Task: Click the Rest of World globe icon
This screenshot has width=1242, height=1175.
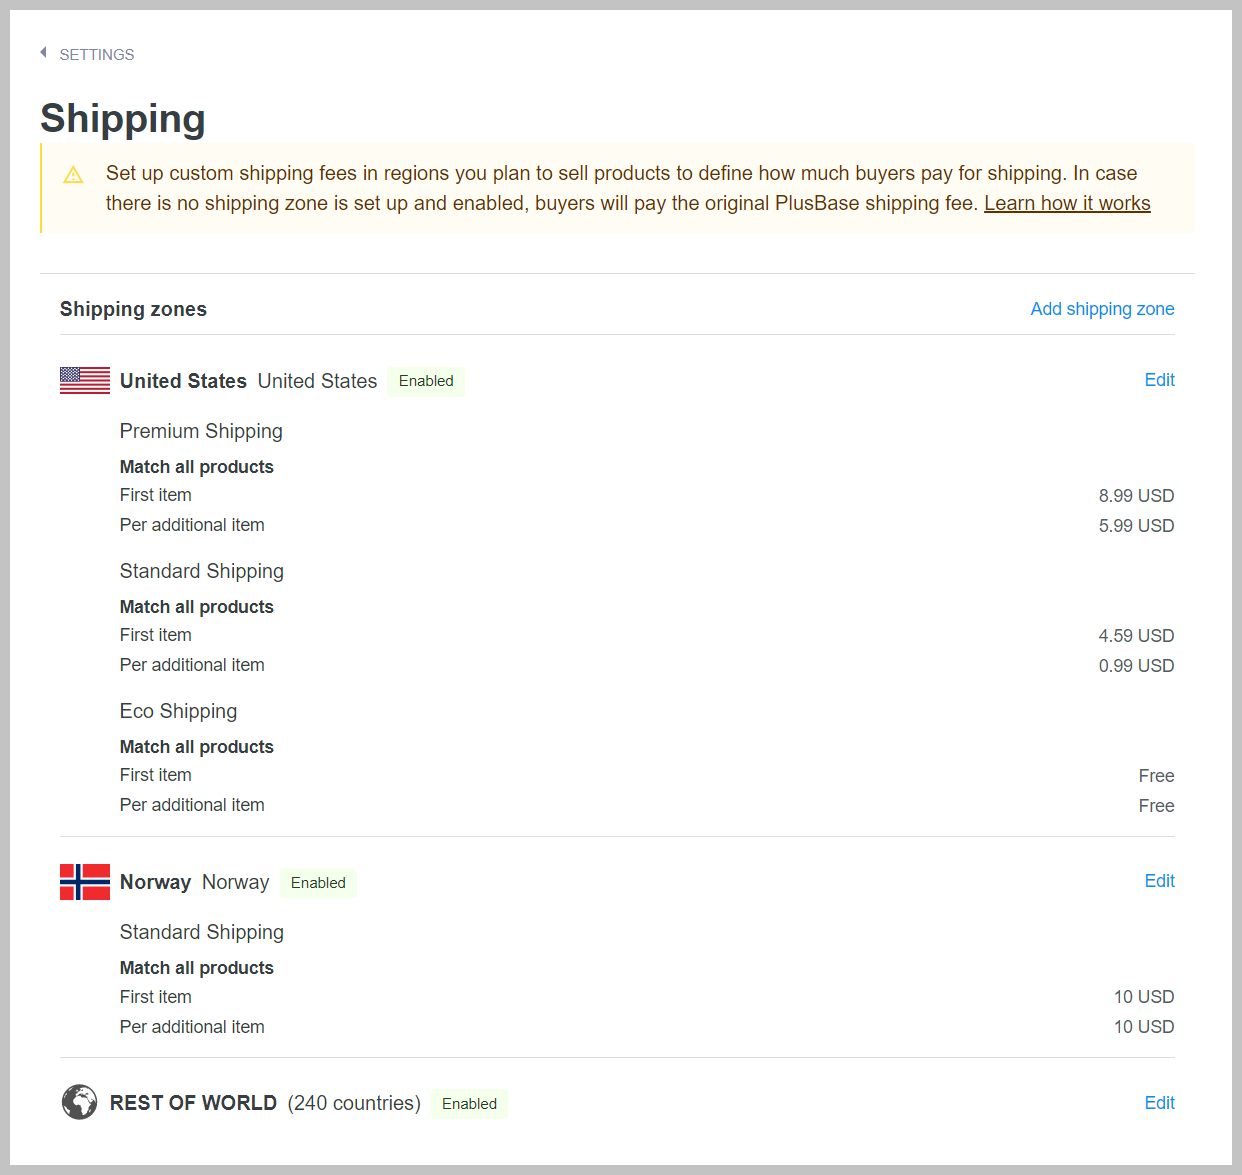Action: (80, 1102)
